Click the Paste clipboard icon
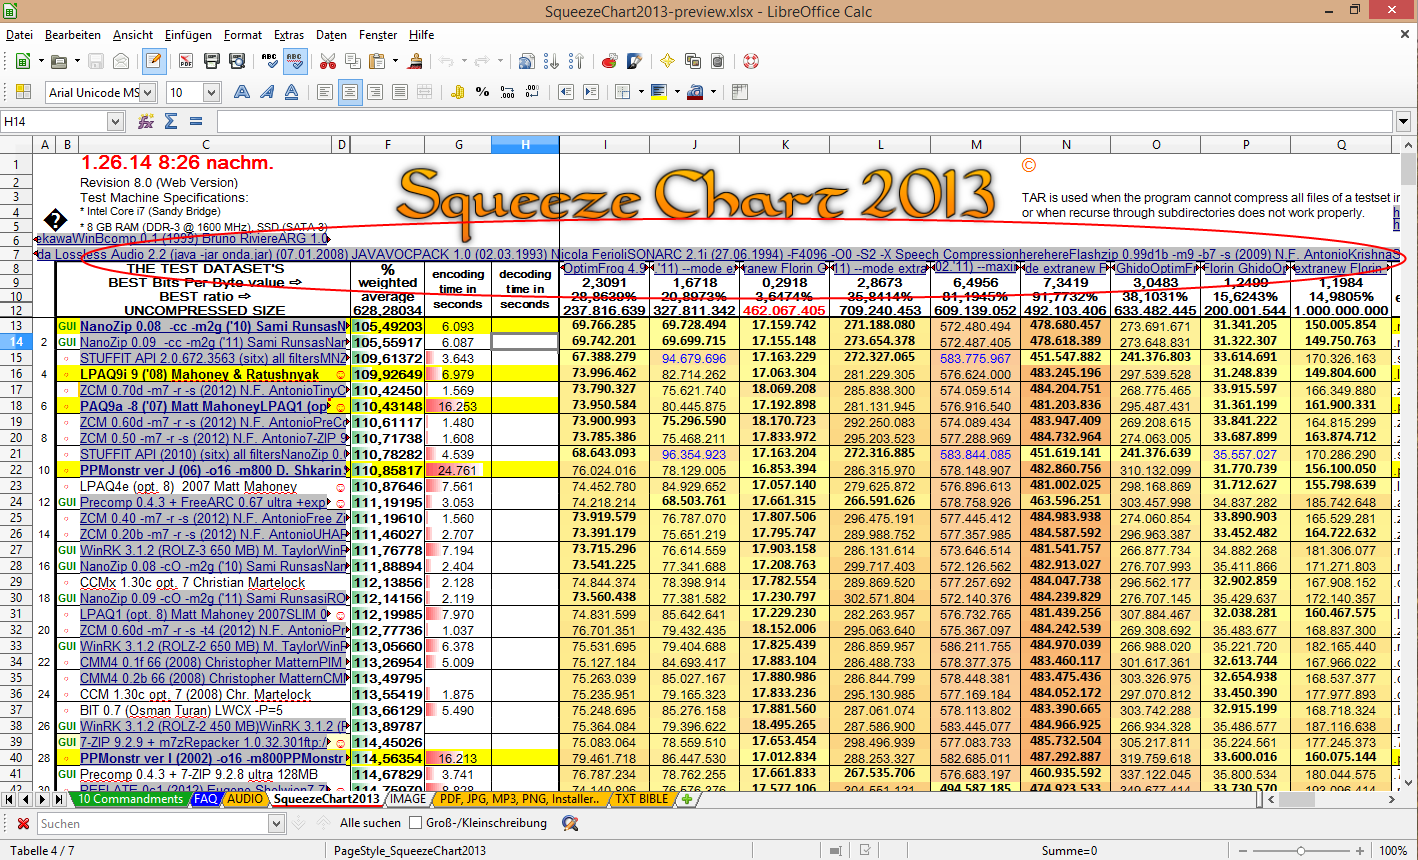Viewport: 1418px width, 860px height. 376,61
